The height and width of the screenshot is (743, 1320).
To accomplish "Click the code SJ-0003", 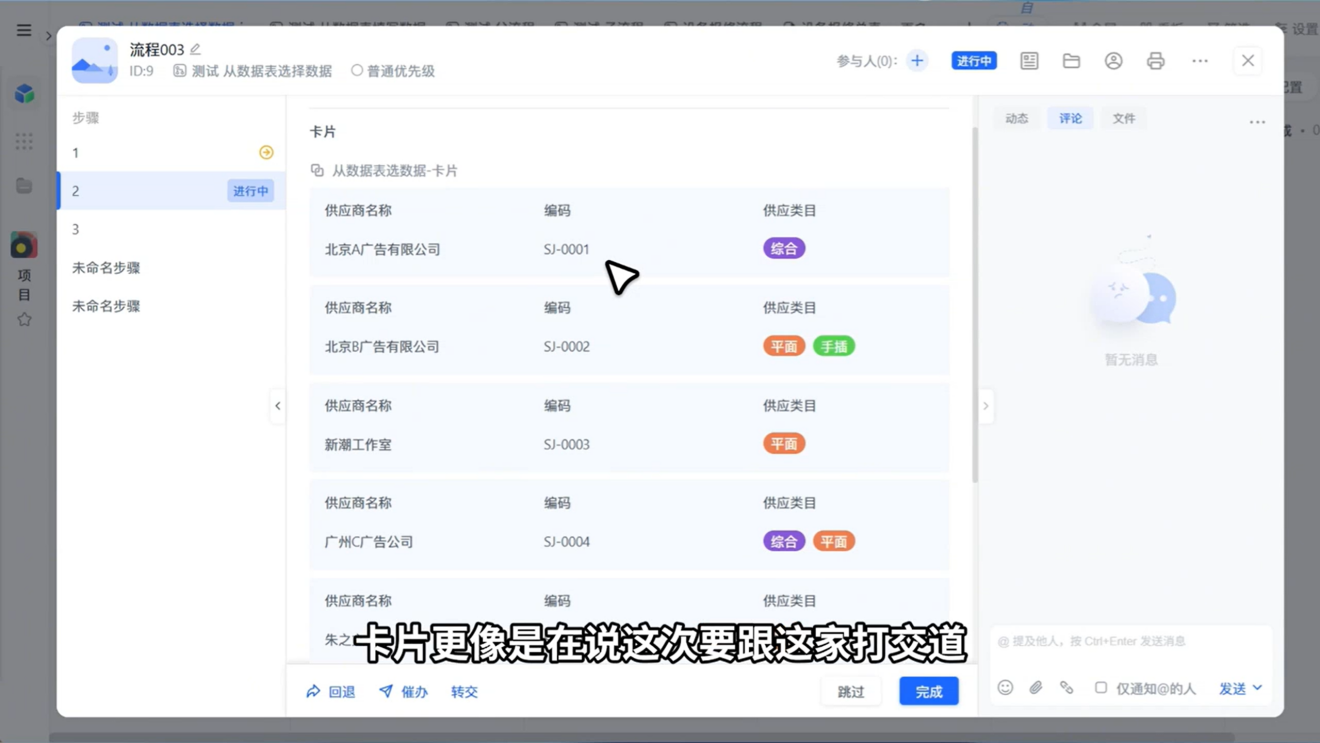I will click(x=567, y=445).
